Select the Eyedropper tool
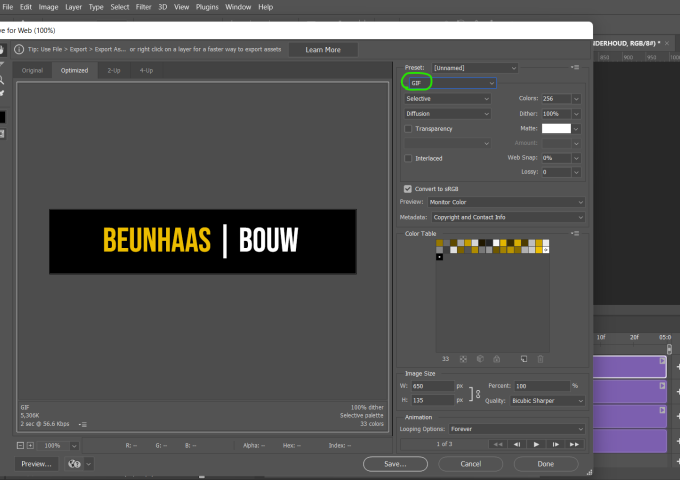 click(2, 93)
